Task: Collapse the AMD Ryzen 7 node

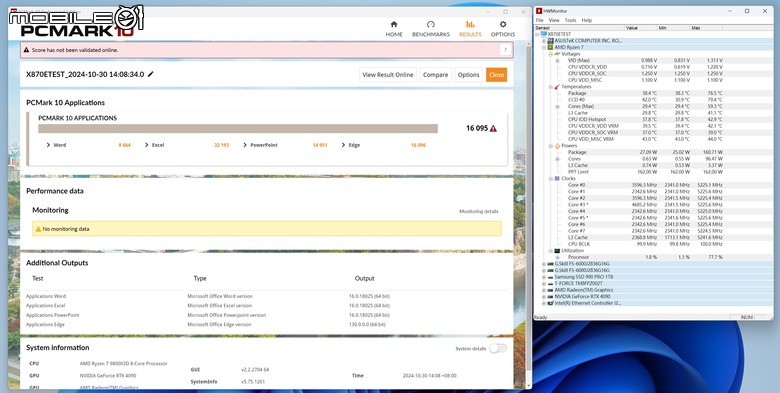Action: [x=544, y=47]
